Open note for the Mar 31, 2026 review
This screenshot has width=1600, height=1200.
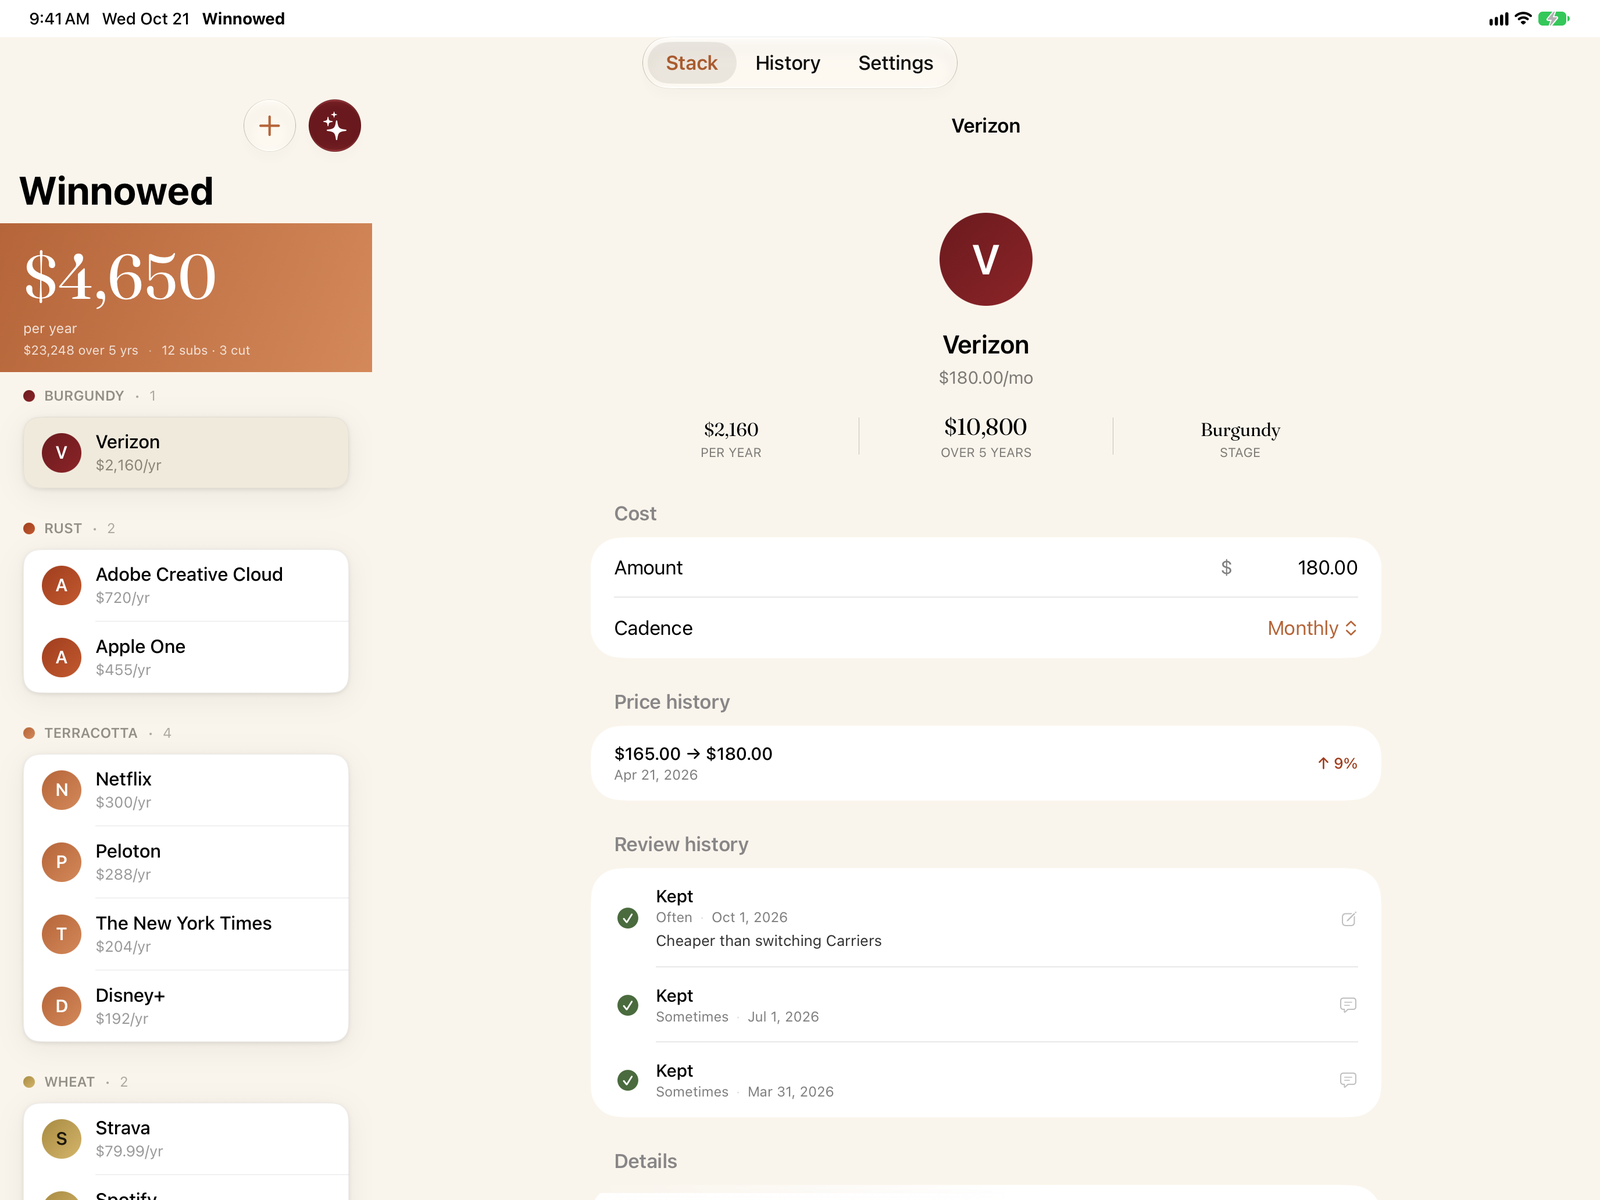point(1348,1080)
